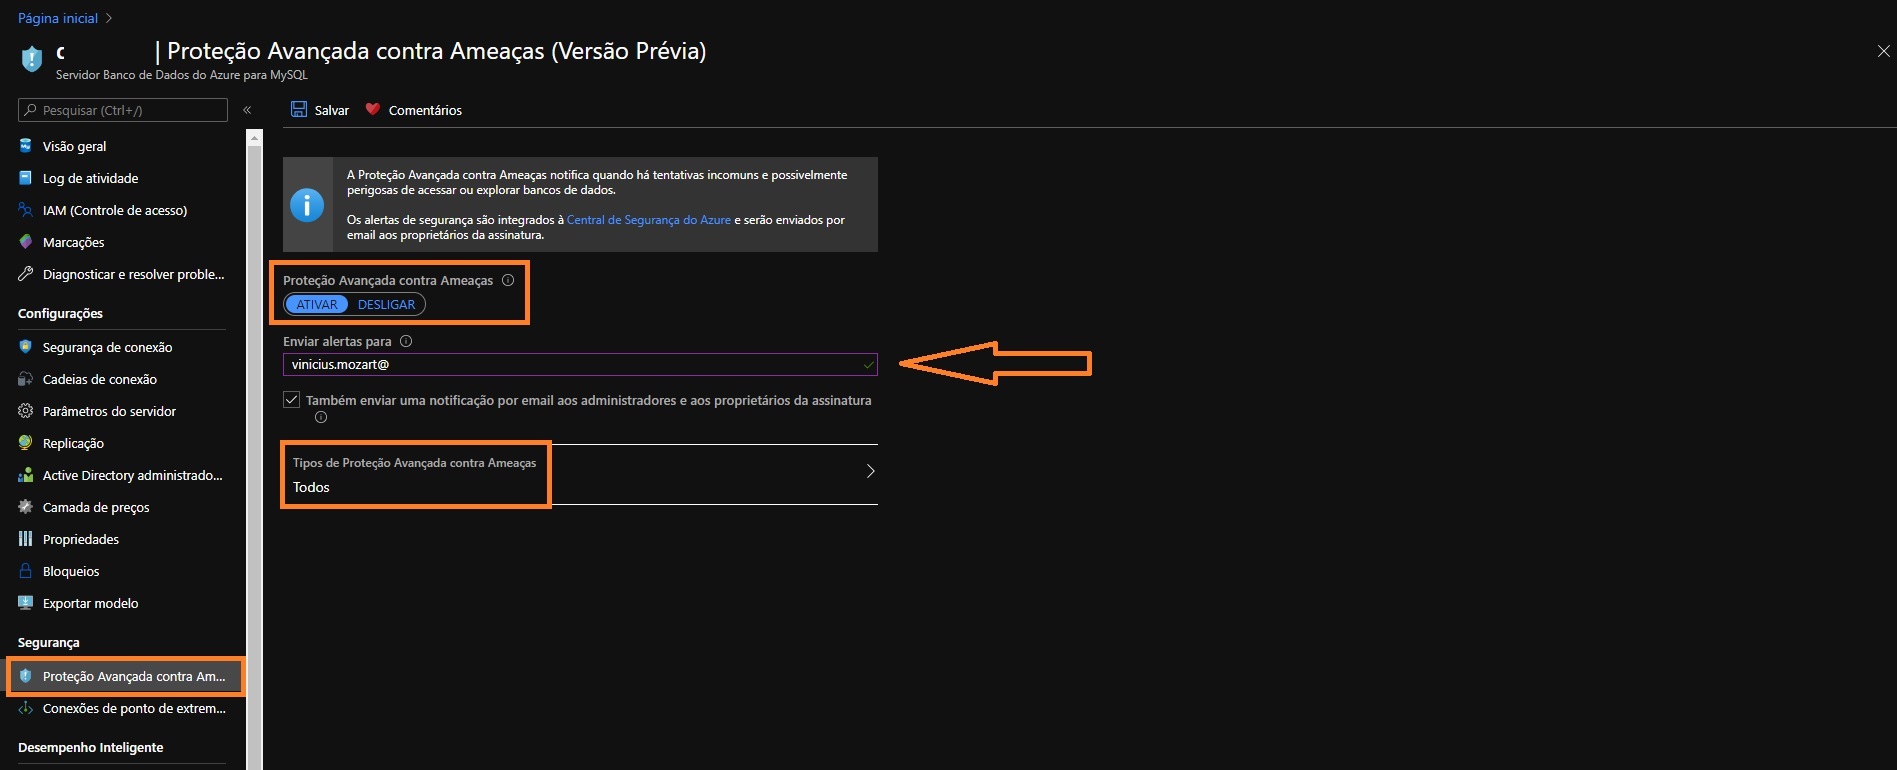Click the Salvar button
The height and width of the screenshot is (770, 1897).
click(x=320, y=110)
